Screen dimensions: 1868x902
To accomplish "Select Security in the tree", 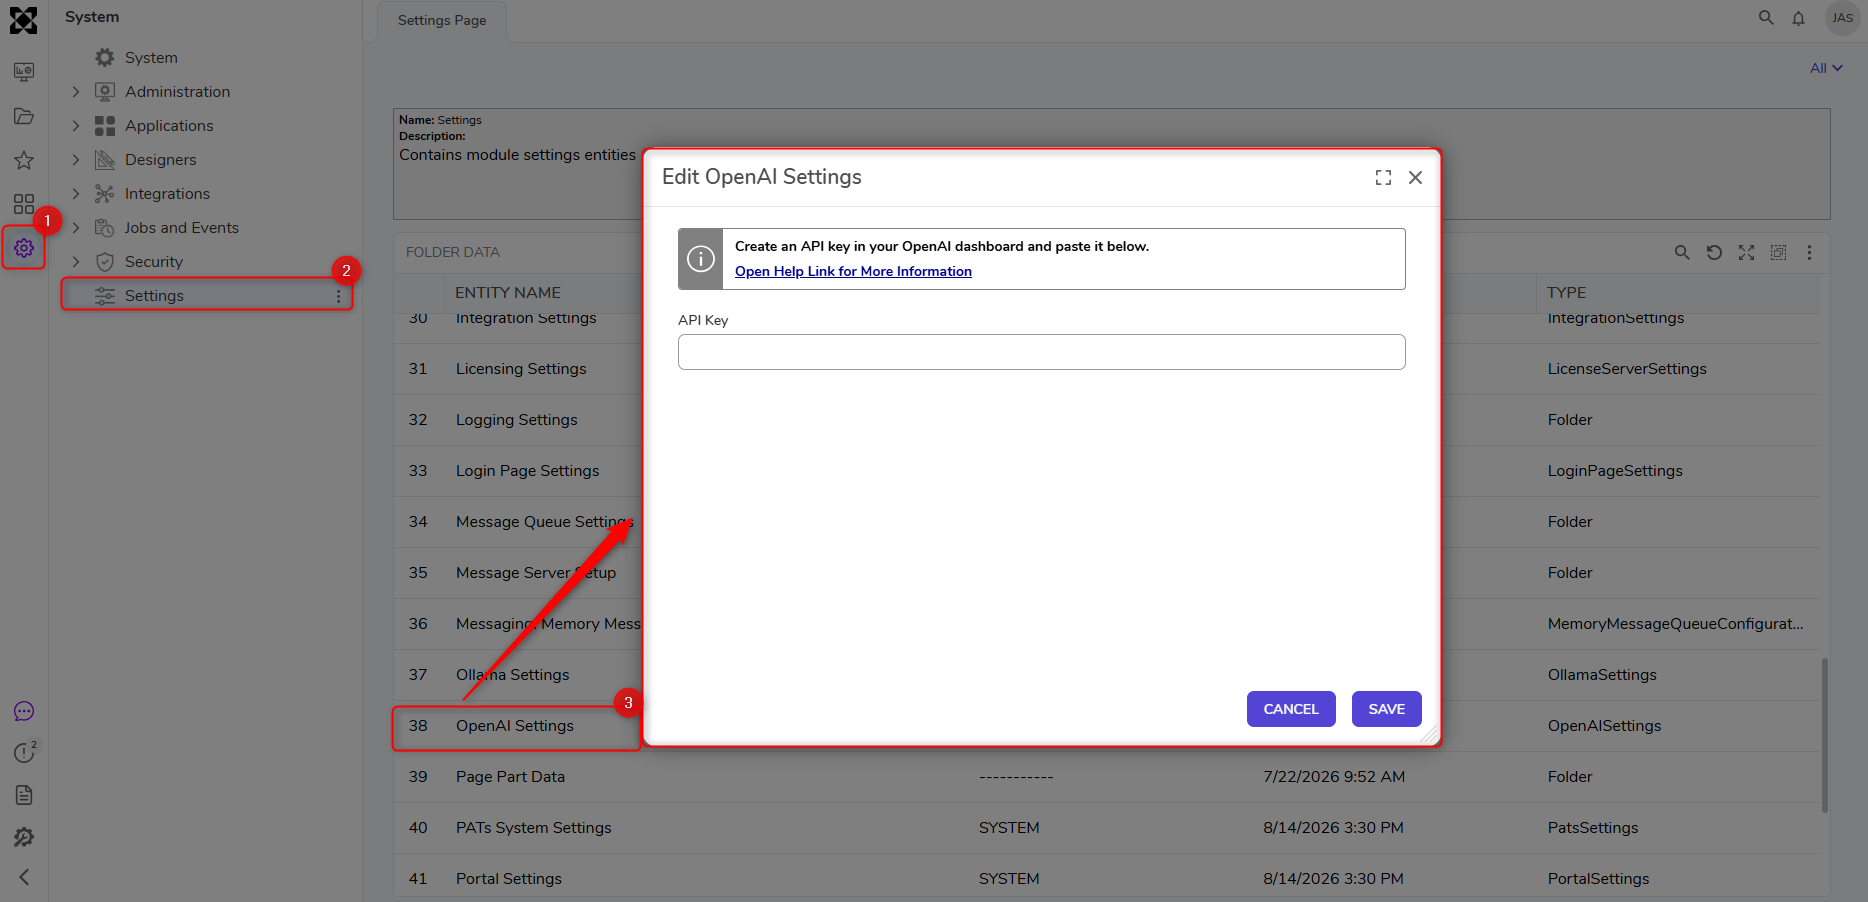I will 154,262.
